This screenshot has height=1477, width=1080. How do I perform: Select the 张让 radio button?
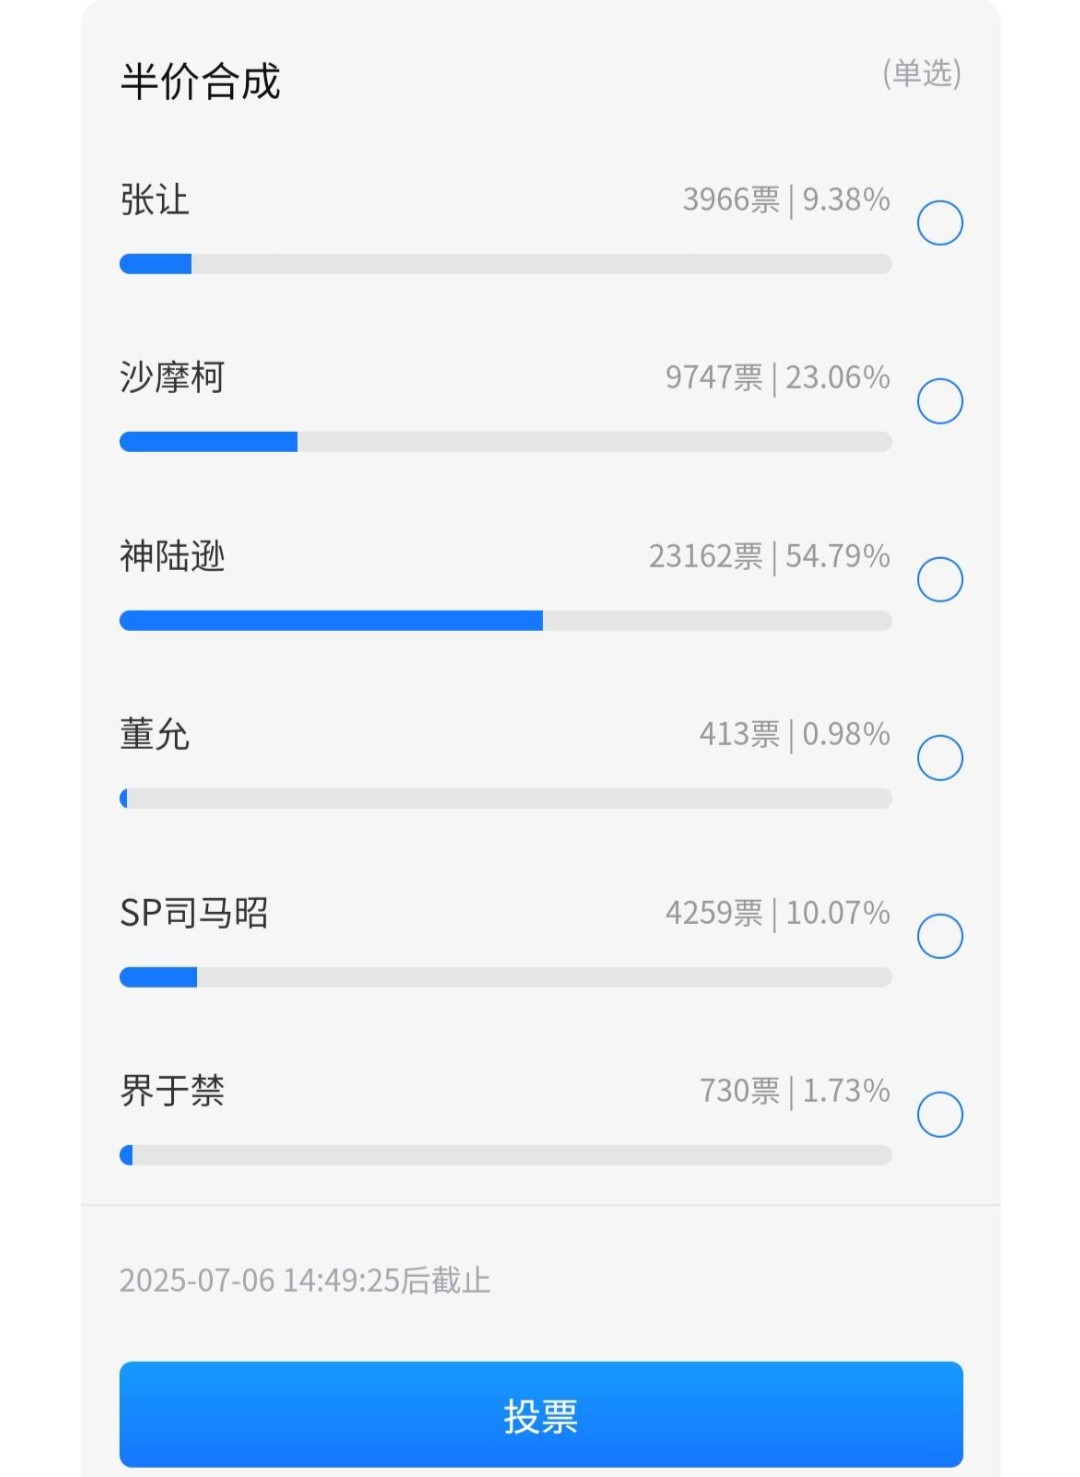(940, 223)
